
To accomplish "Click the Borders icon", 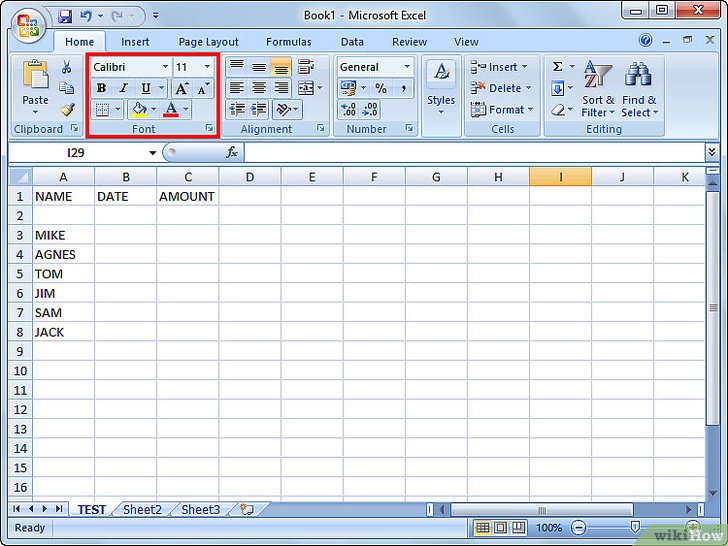I will click(x=102, y=110).
